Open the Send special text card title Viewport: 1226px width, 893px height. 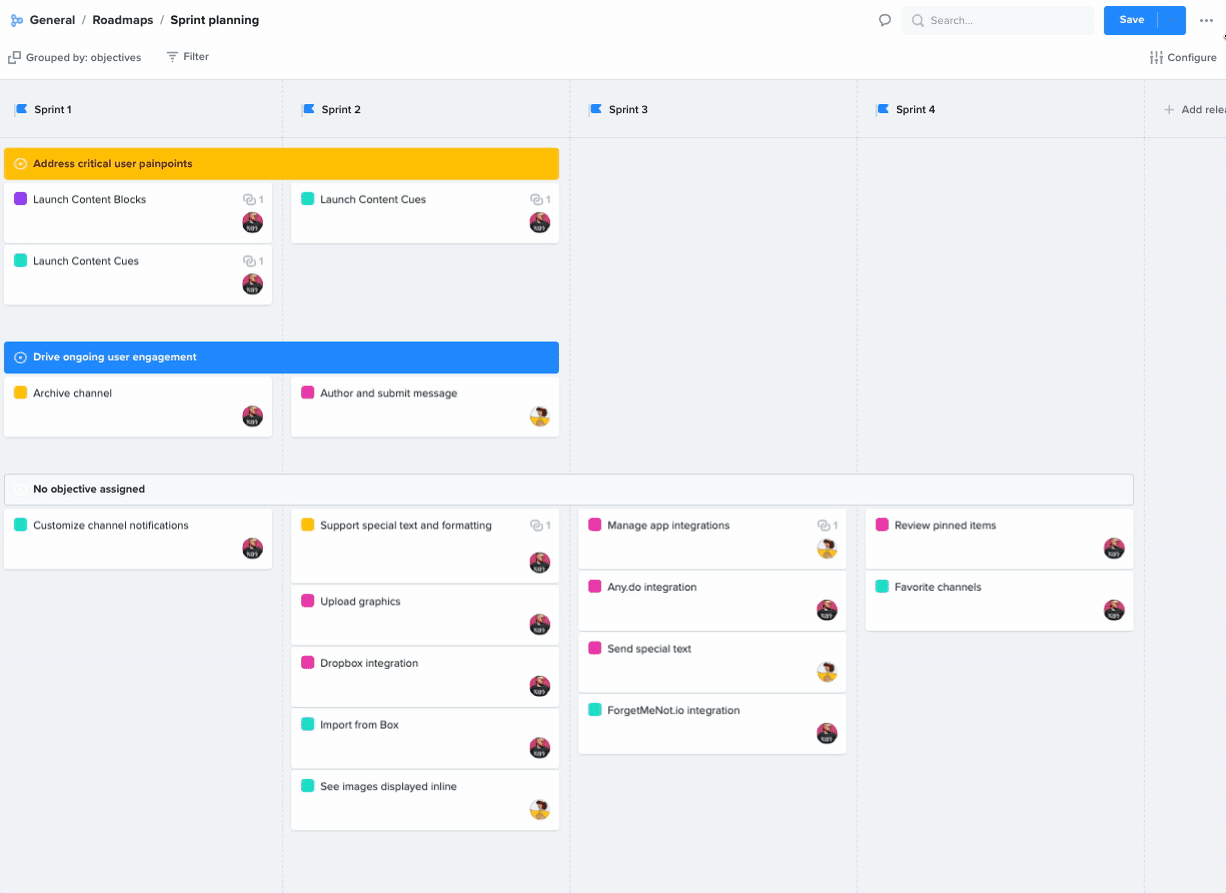[649, 649]
